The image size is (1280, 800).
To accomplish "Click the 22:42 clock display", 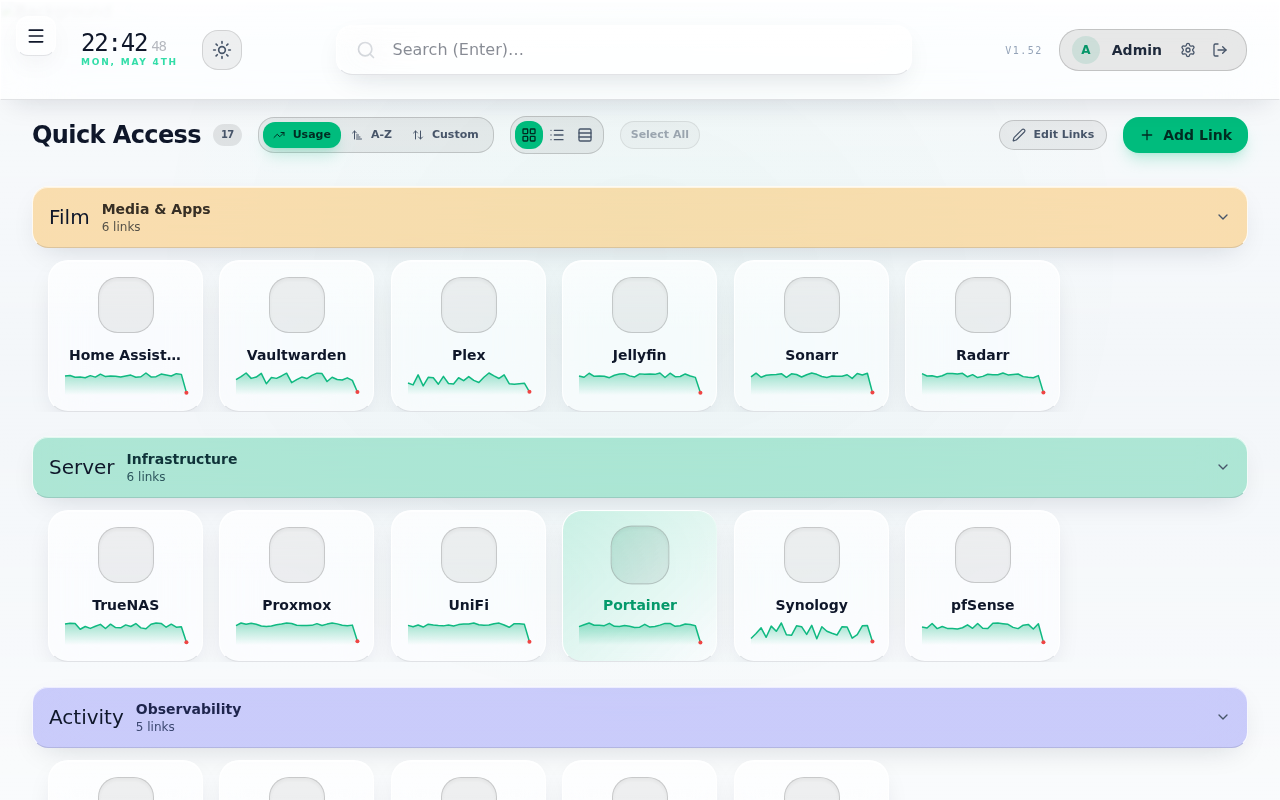I will coord(115,43).
